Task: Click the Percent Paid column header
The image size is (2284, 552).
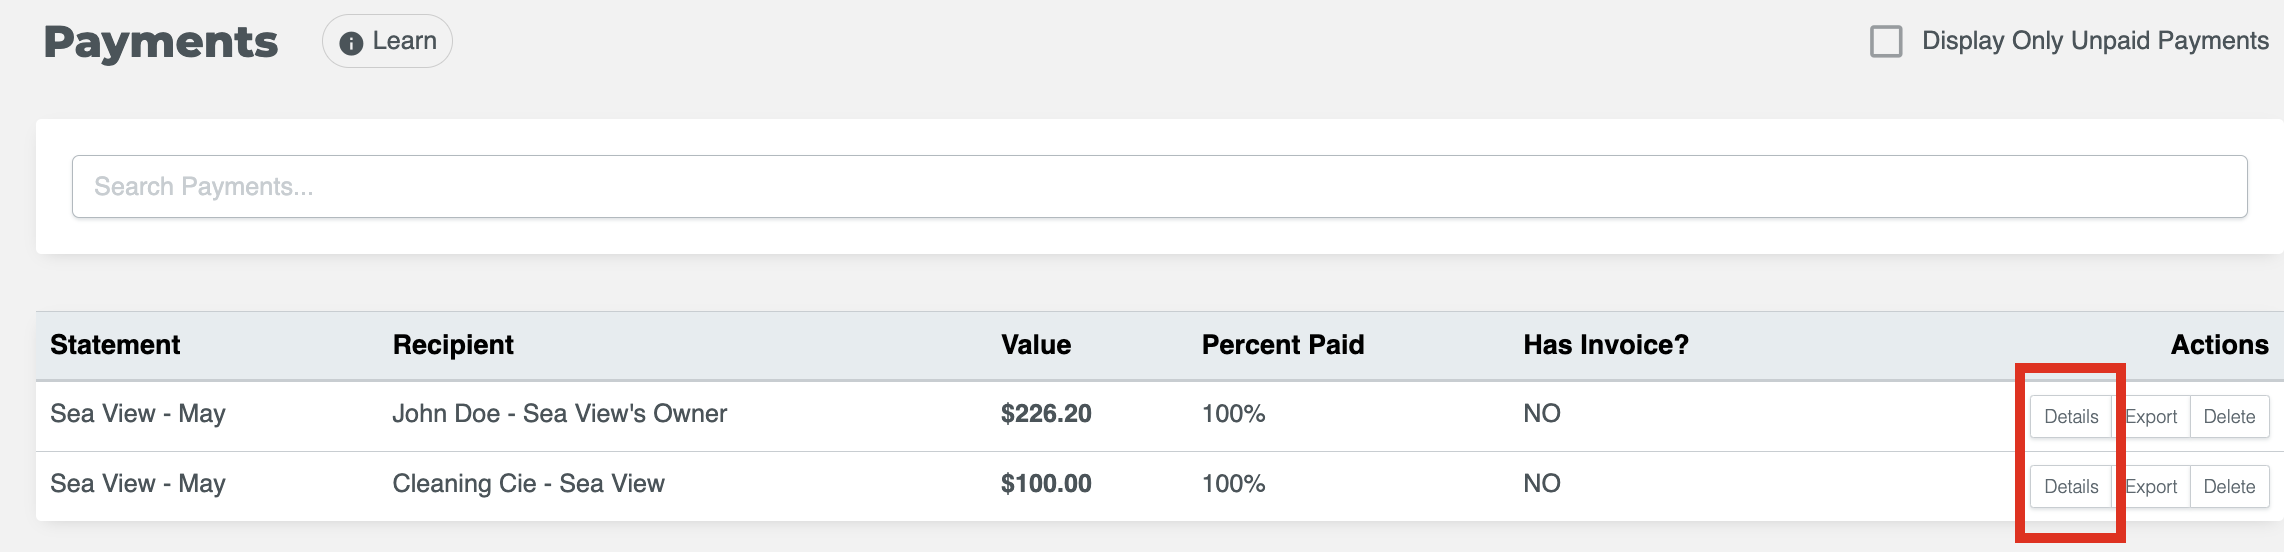Action: click(x=1283, y=345)
